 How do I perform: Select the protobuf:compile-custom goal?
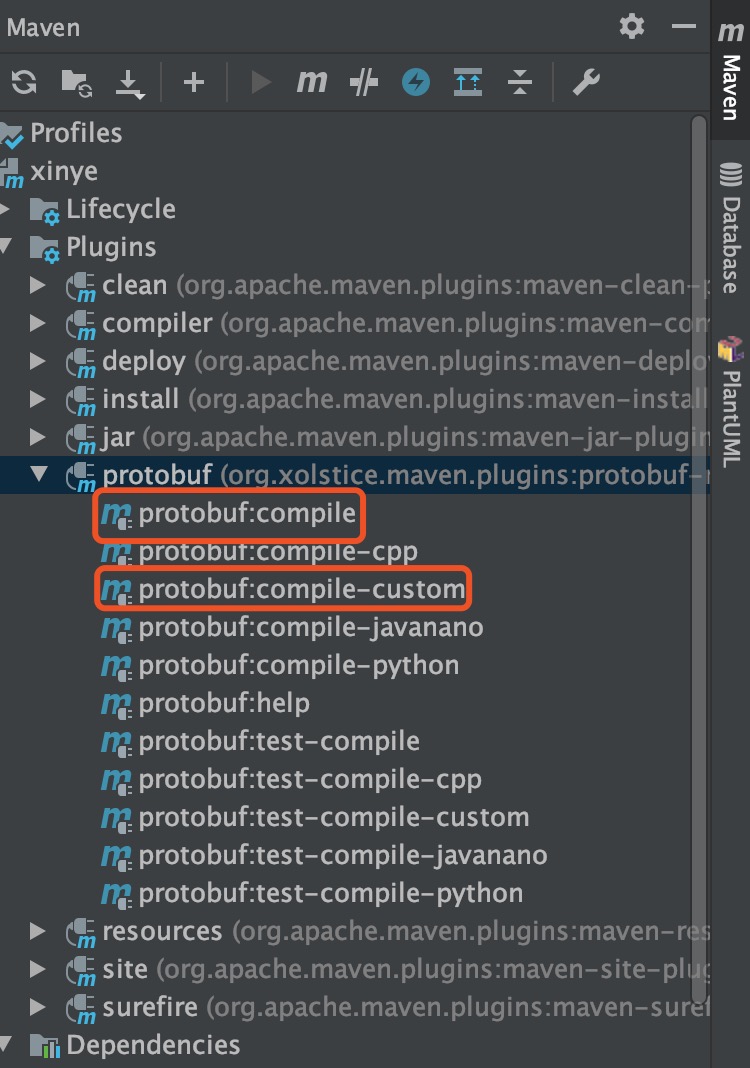click(x=301, y=590)
